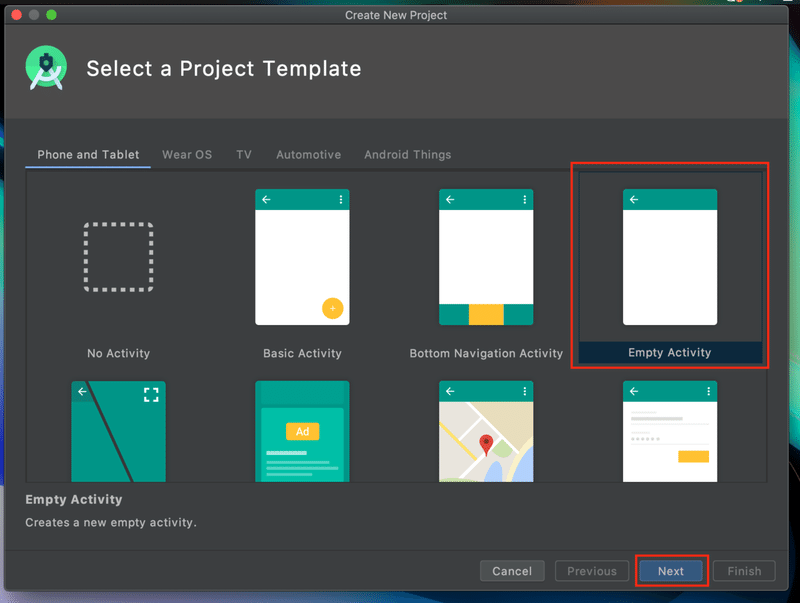Click the red map pin icon
Screen dimensions: 800x603
(x=486, y=445)
